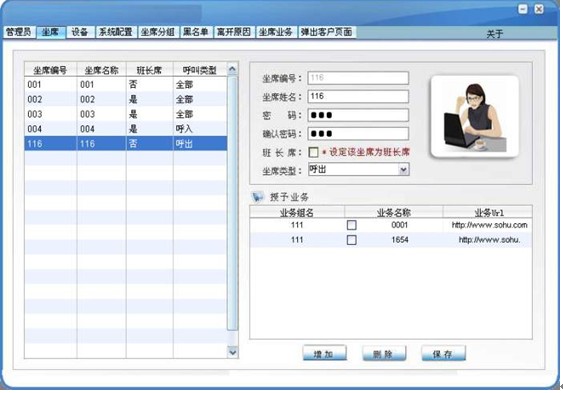Click the 坐席编号 column header
This screenshot has width=563, height=393.
pyautogui.click(x=50, y=70)
